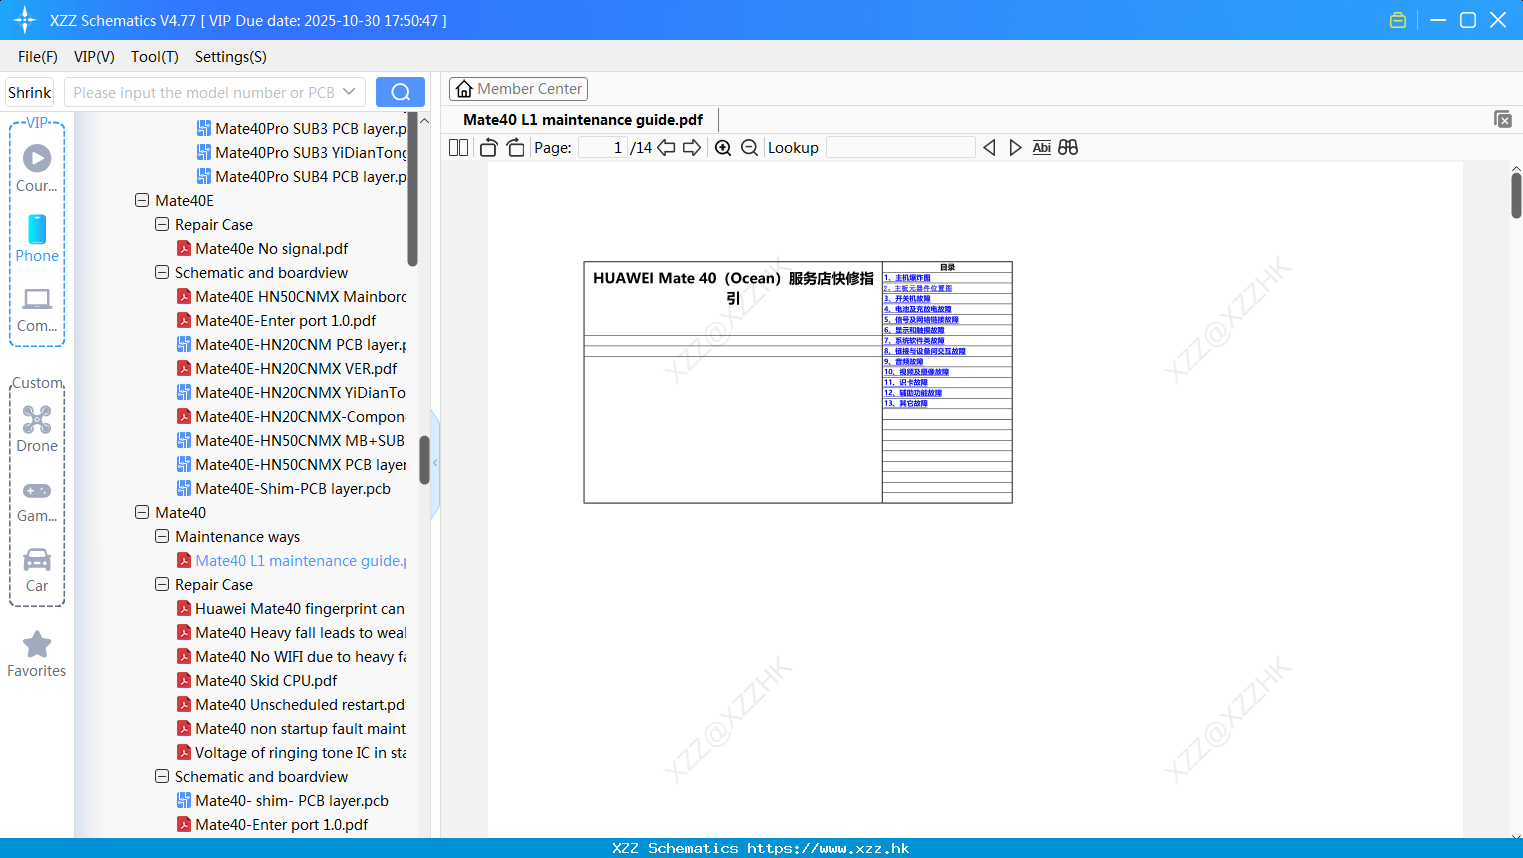Toggle the Abi text match option
The height and width of the screenshot is (858, 1523).
click(x=1042, y=148)
